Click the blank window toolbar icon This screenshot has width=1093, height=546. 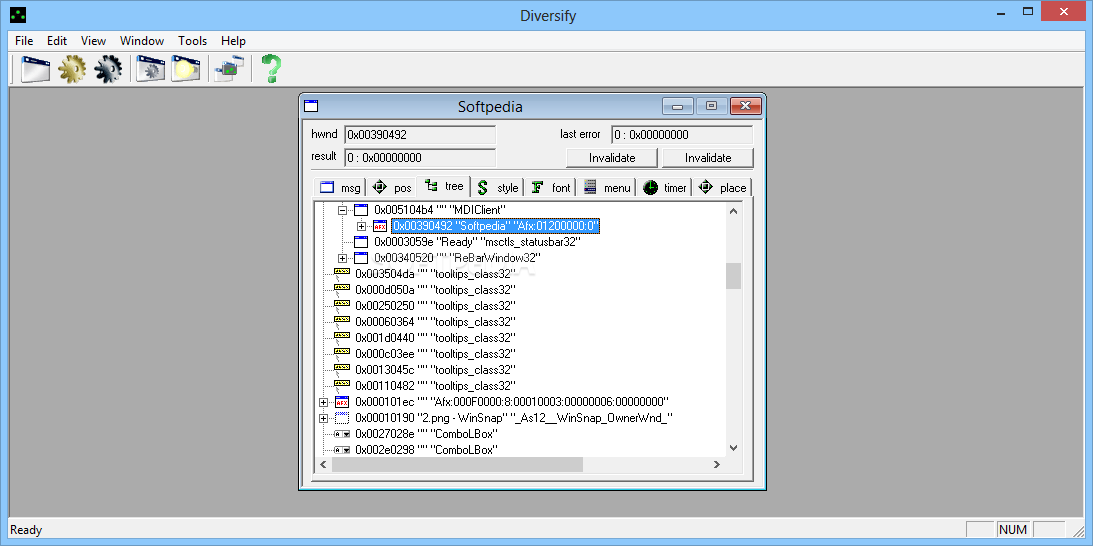(x=36, y=68)
